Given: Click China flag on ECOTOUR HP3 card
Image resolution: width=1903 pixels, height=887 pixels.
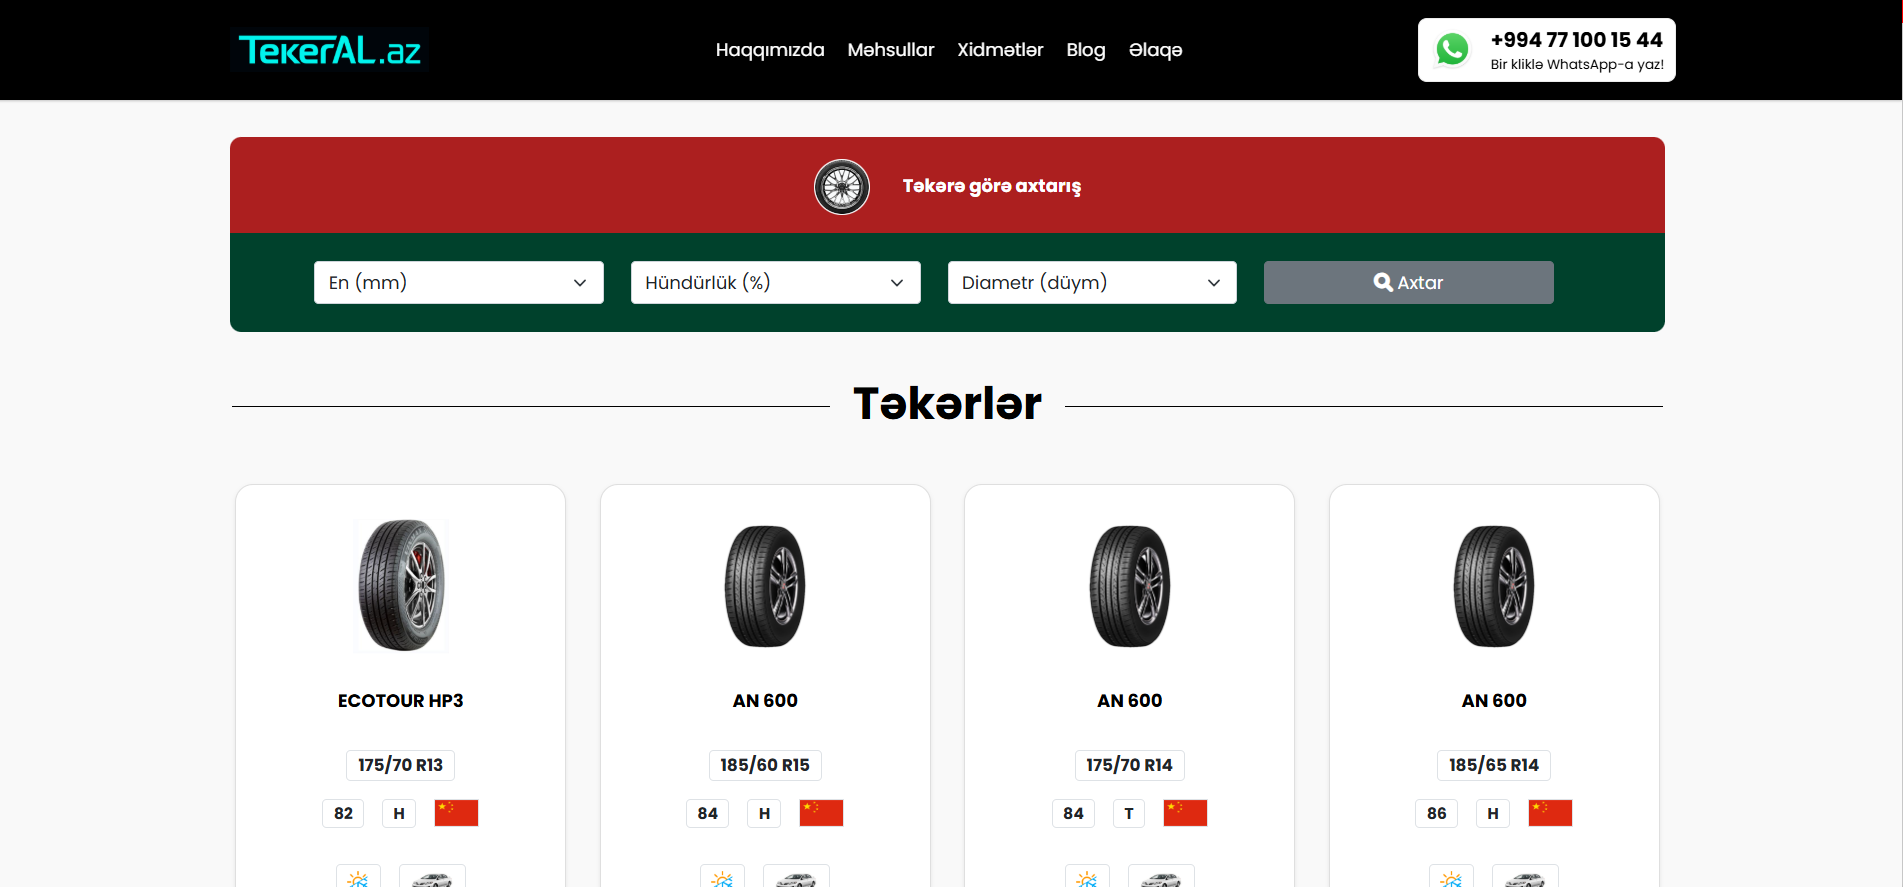Looking at the screenshot, I should (x=456, y=813).
